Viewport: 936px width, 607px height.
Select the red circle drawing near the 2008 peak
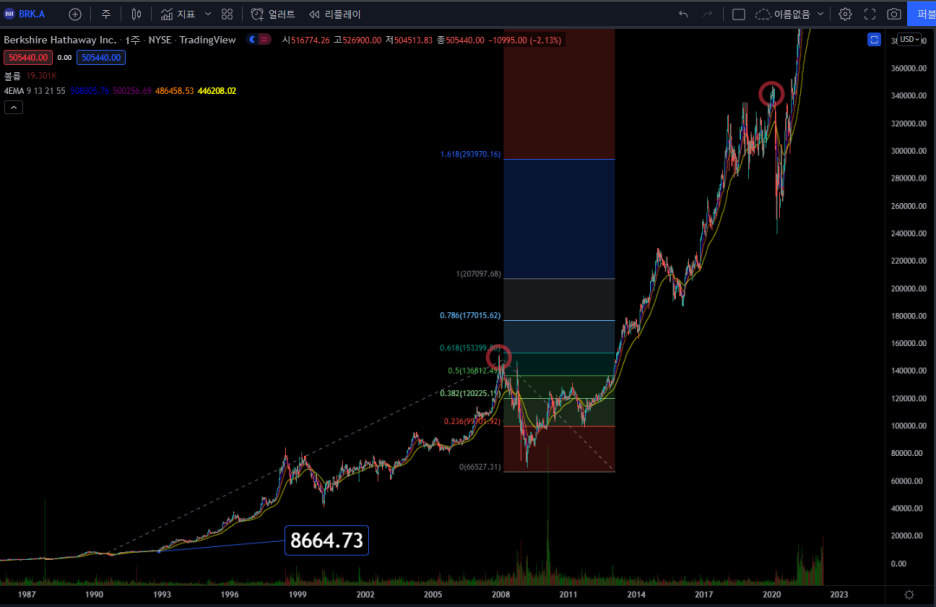[x=498, y=358]
